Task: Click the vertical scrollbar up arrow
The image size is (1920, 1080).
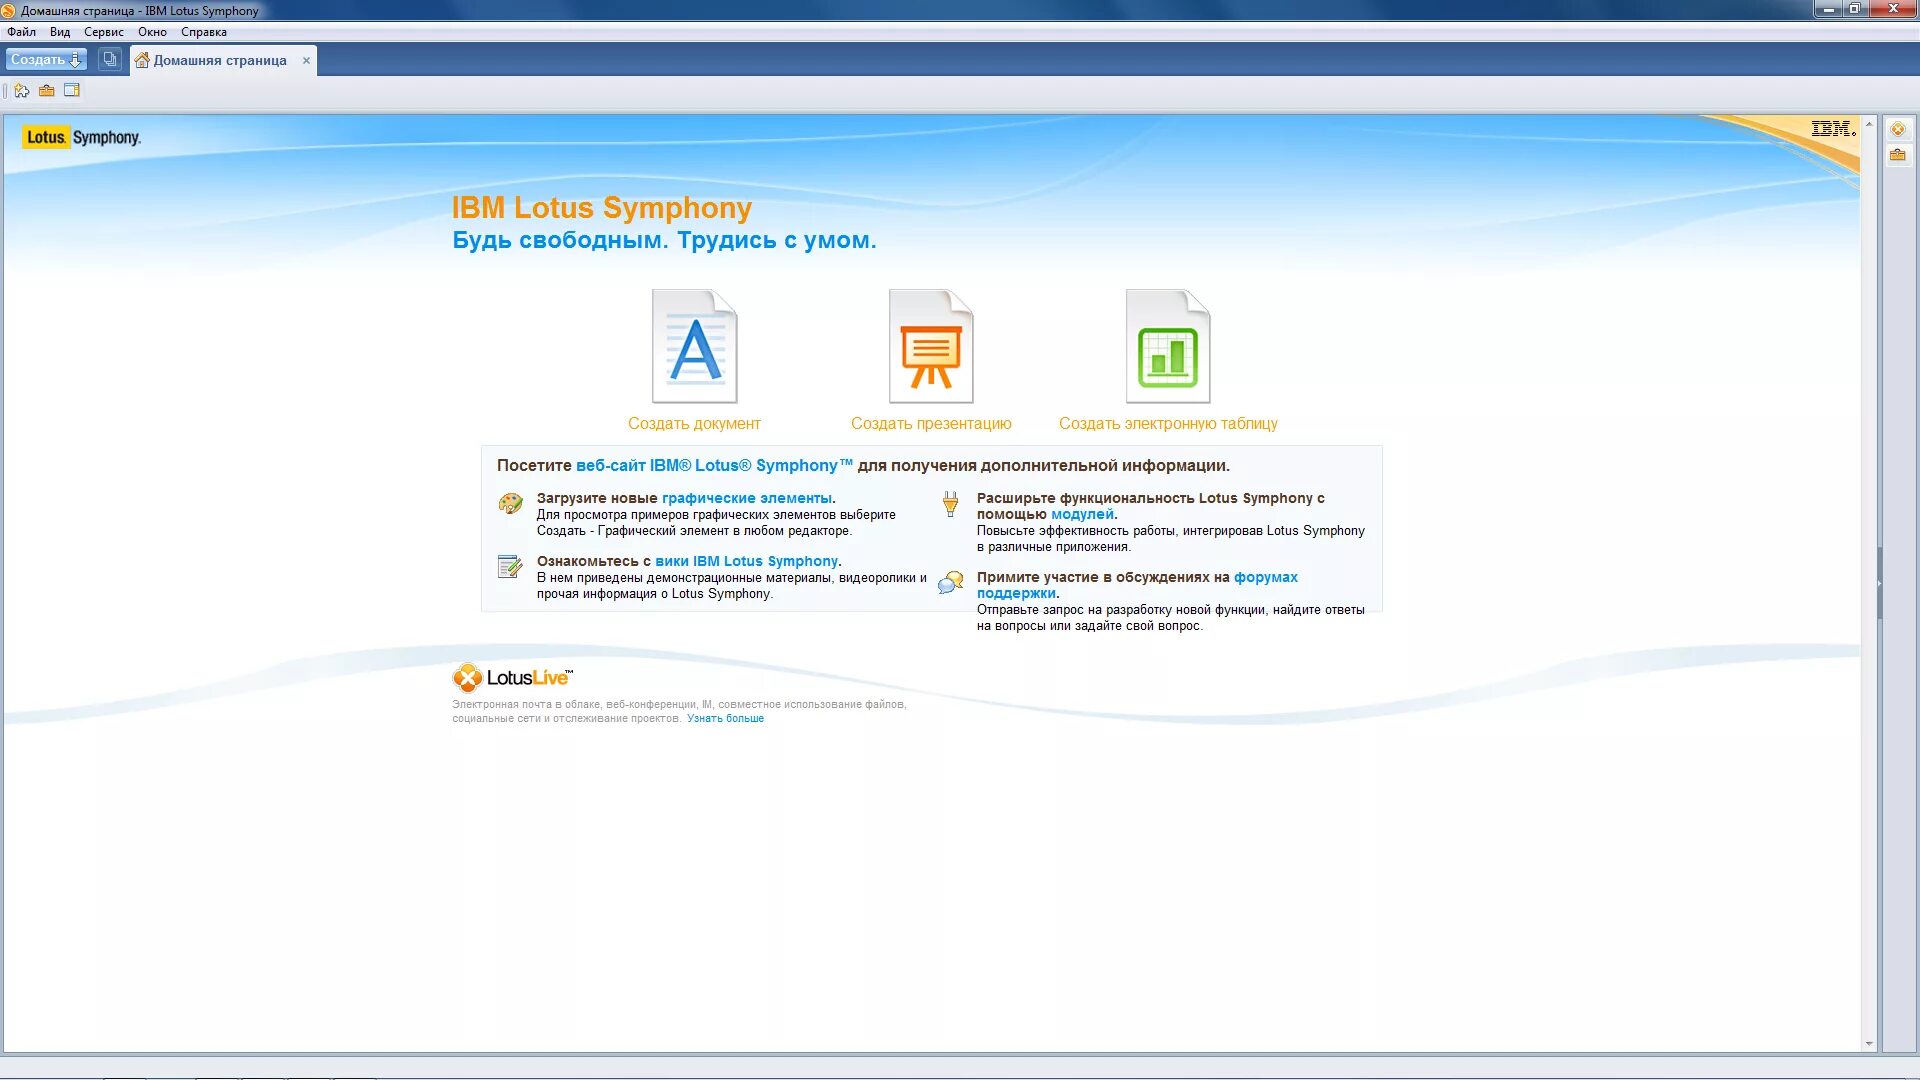Action: coord(1869,124)
